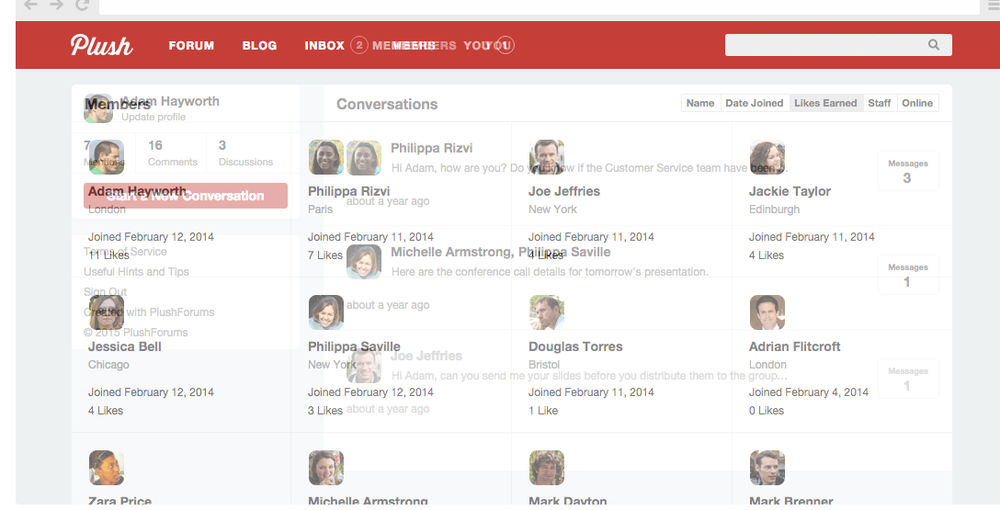This screenshot has height=510, width=1000.
Task: Select the Likes Earned sort tab
Action: (825, 103)
